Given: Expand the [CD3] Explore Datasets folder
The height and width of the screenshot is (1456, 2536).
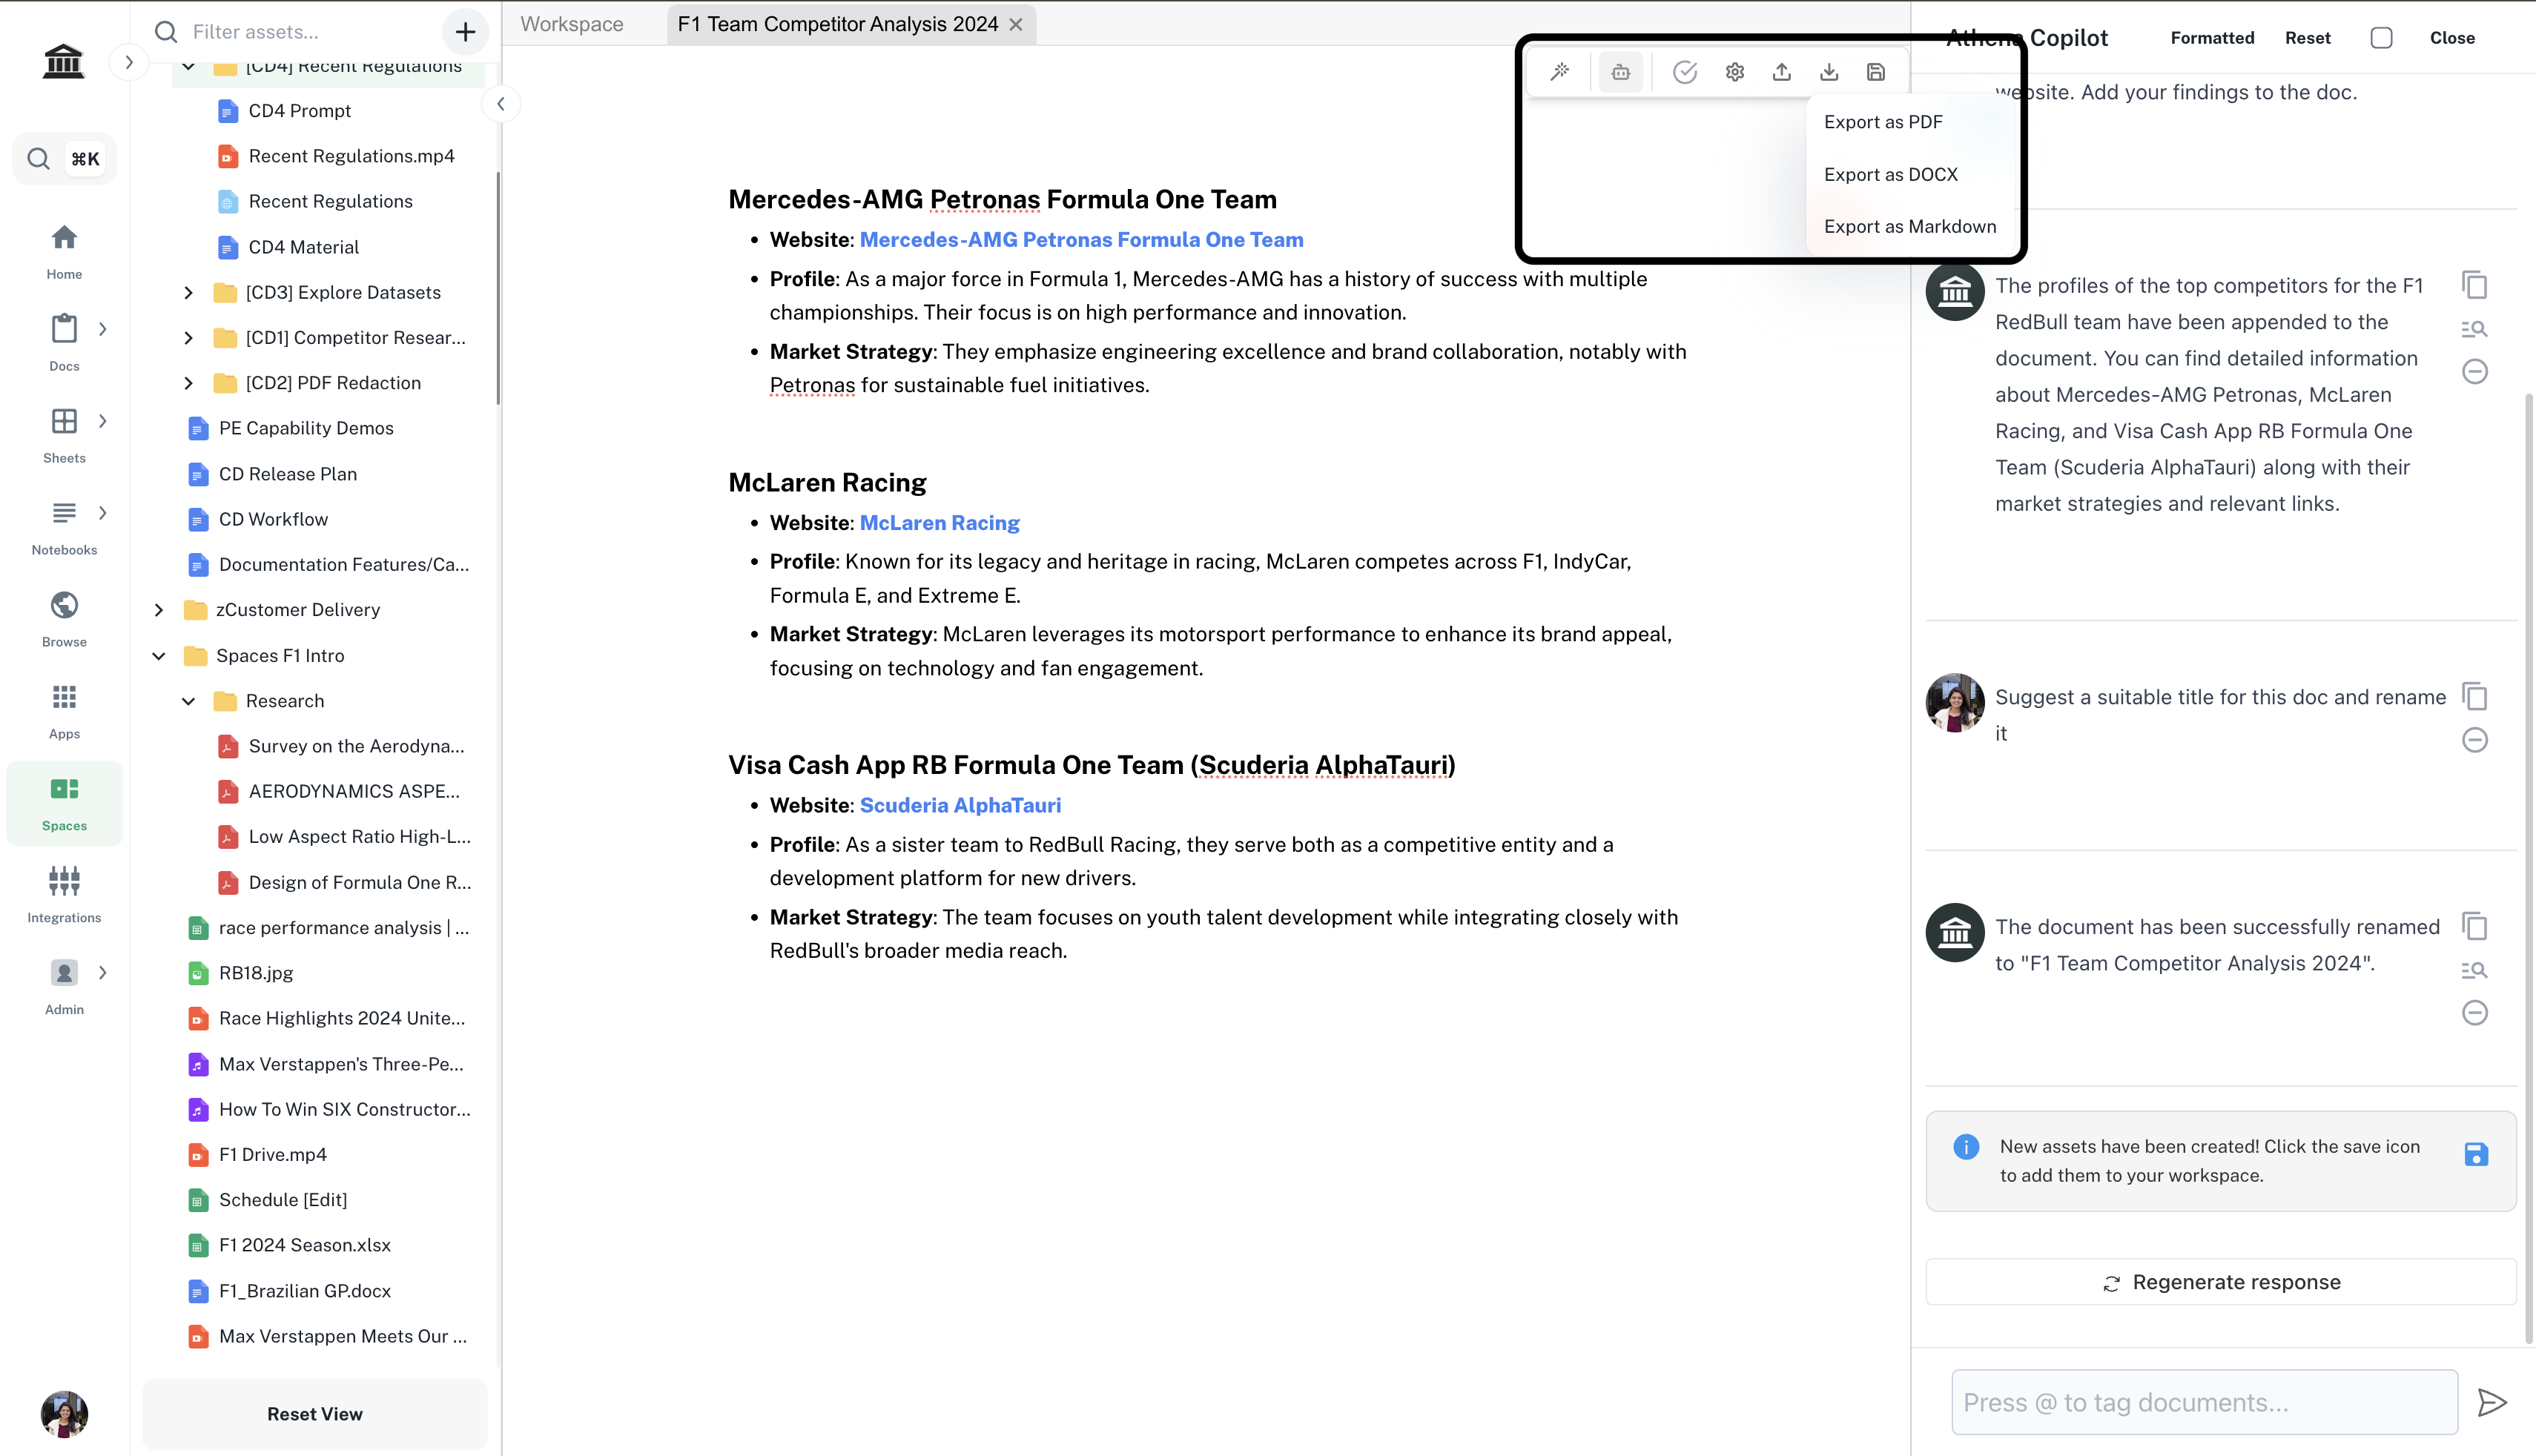Looking at the screenshot, I should pyautogui.click(x=188, y=292).
